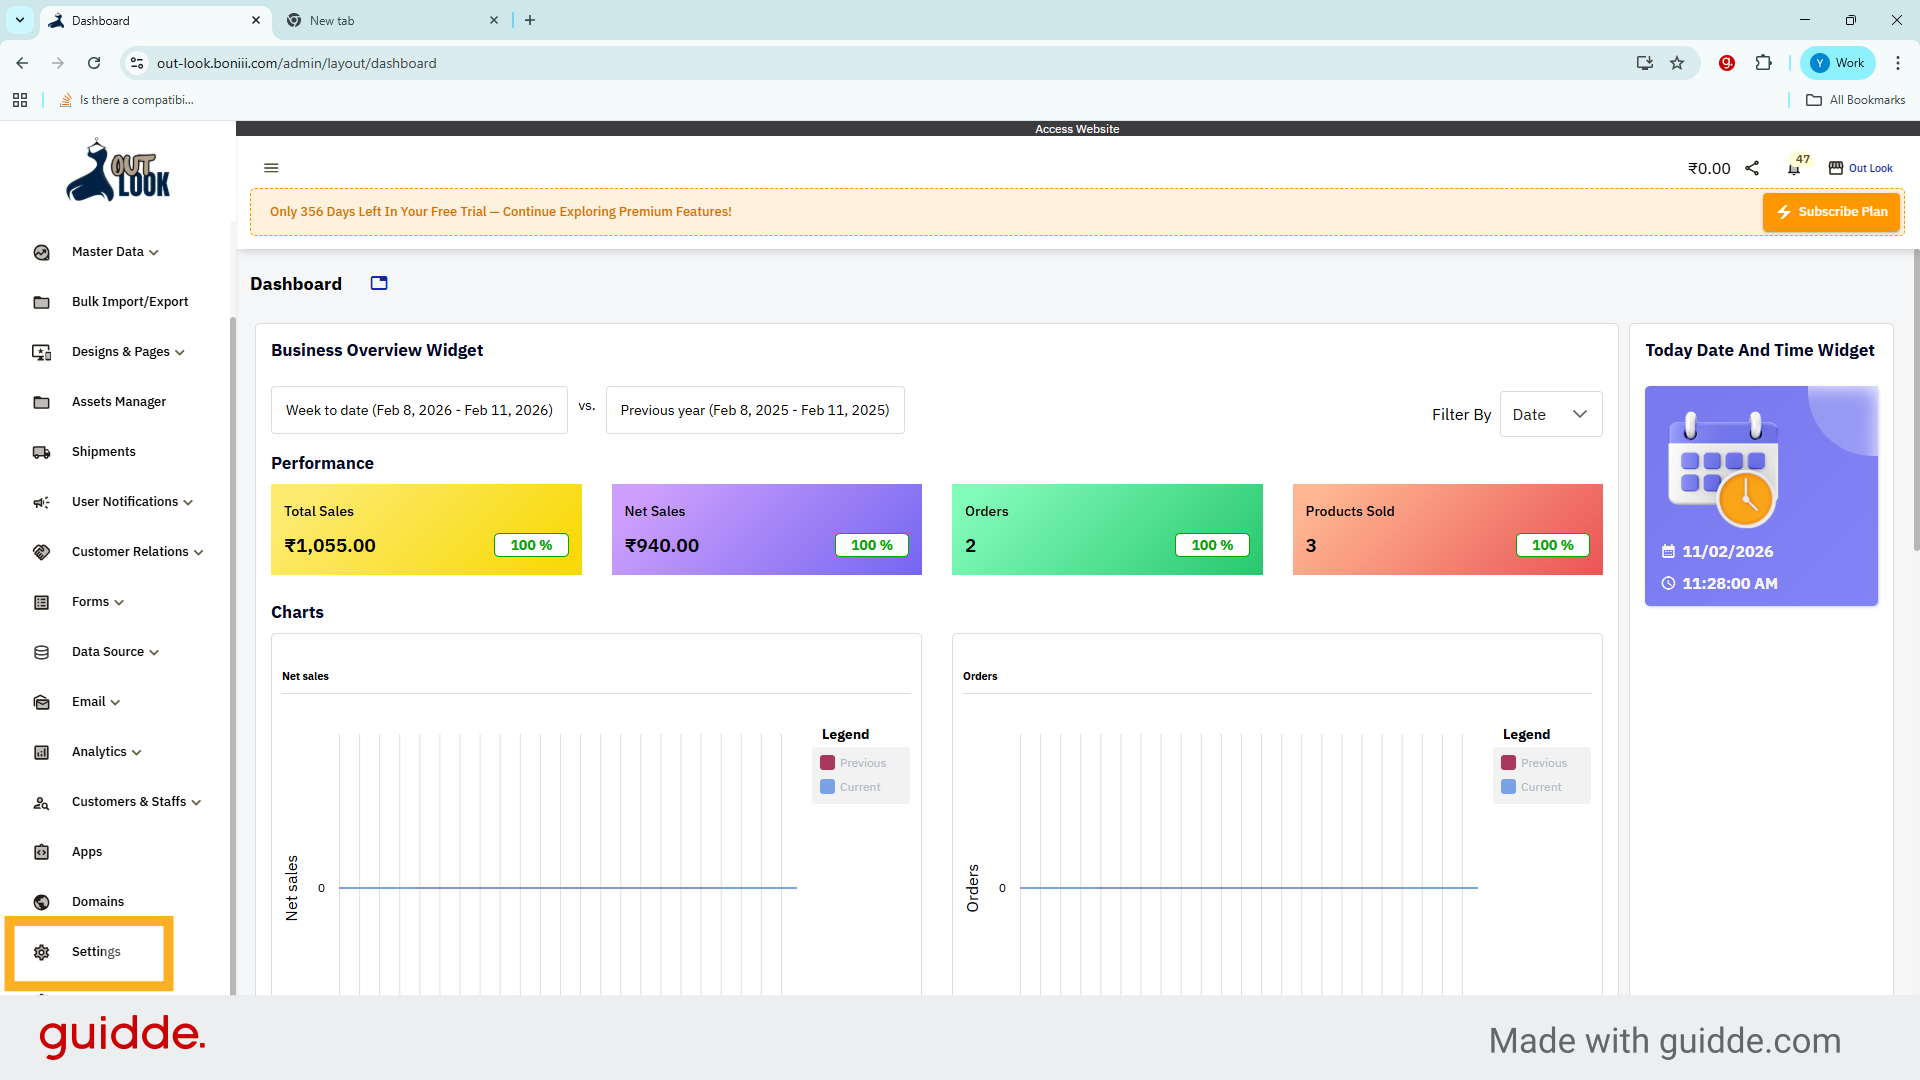Open Previous year comparison range selector
The width and height of the screenshot is (1920, 1080).
755,410
